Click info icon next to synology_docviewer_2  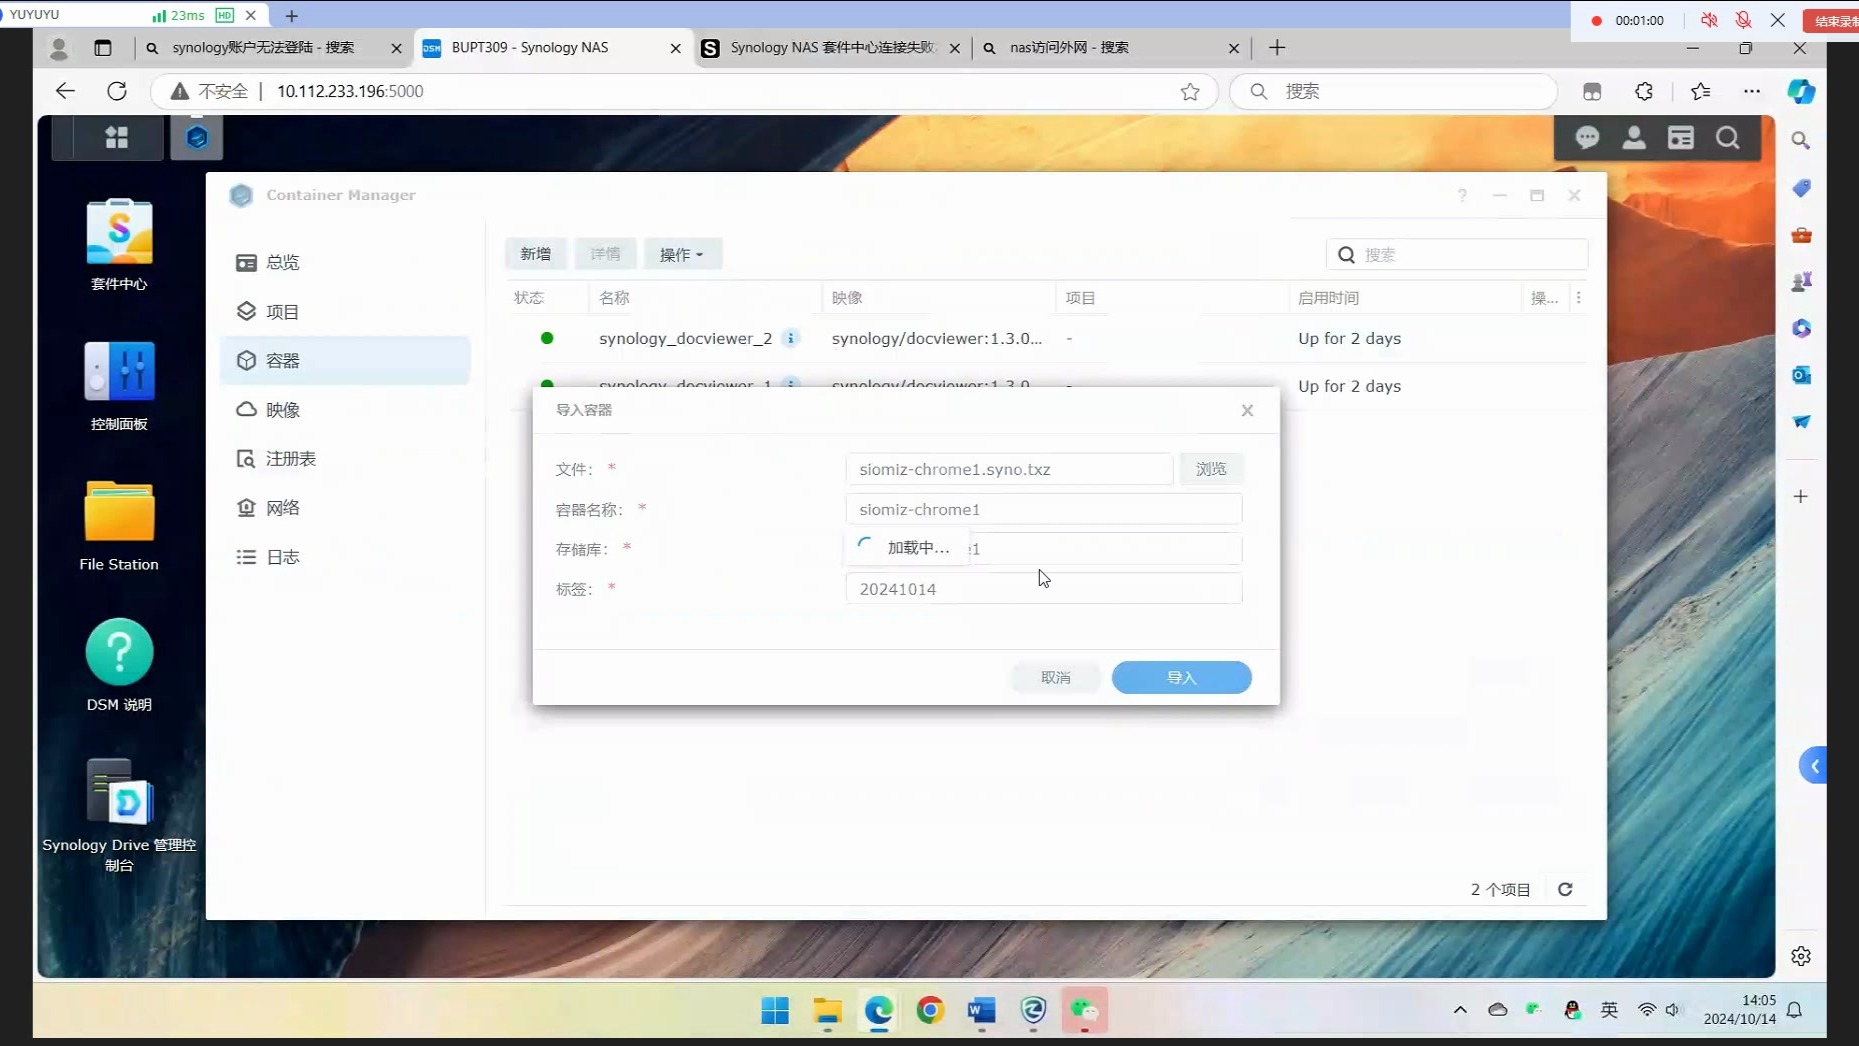point(790,338)
